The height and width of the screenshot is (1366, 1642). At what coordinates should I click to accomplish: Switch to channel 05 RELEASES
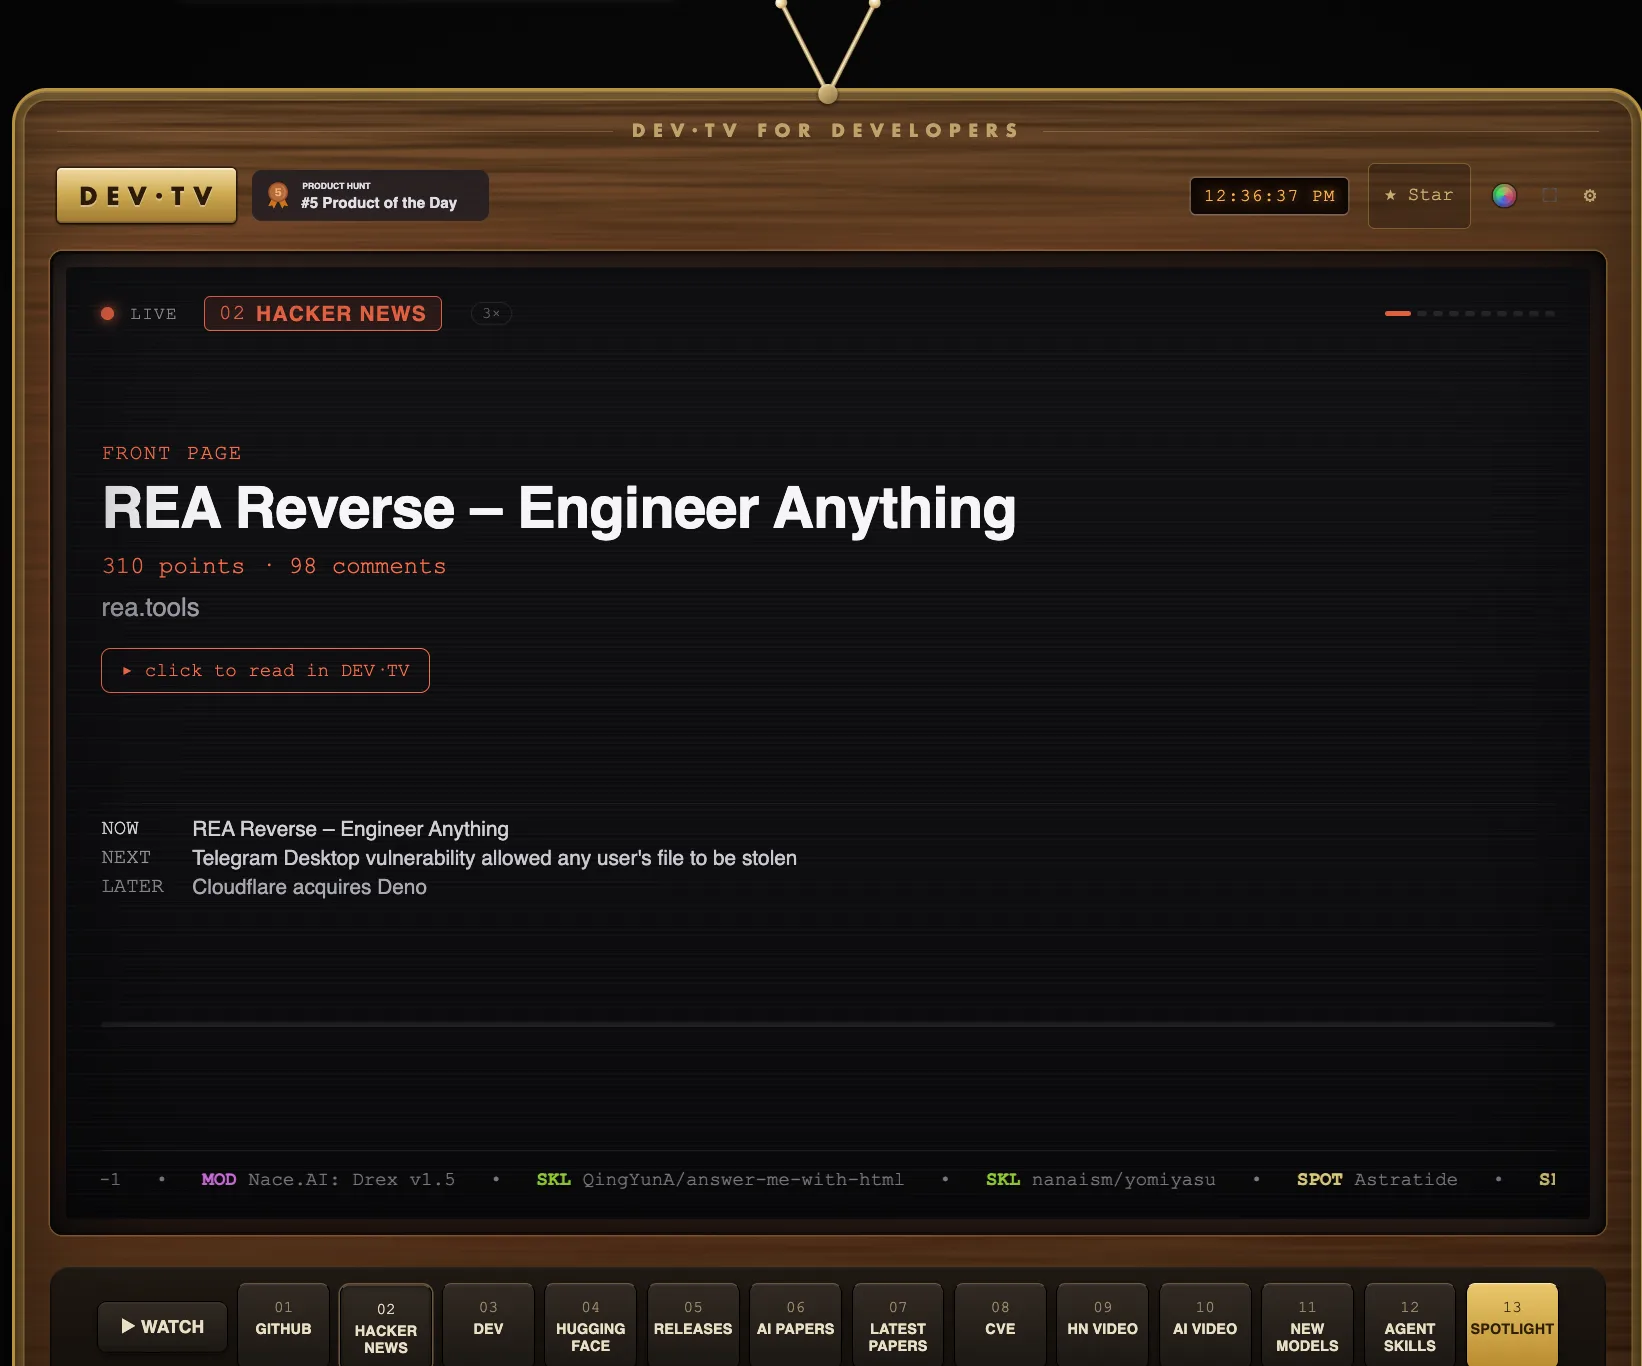tap(693, 1324)
